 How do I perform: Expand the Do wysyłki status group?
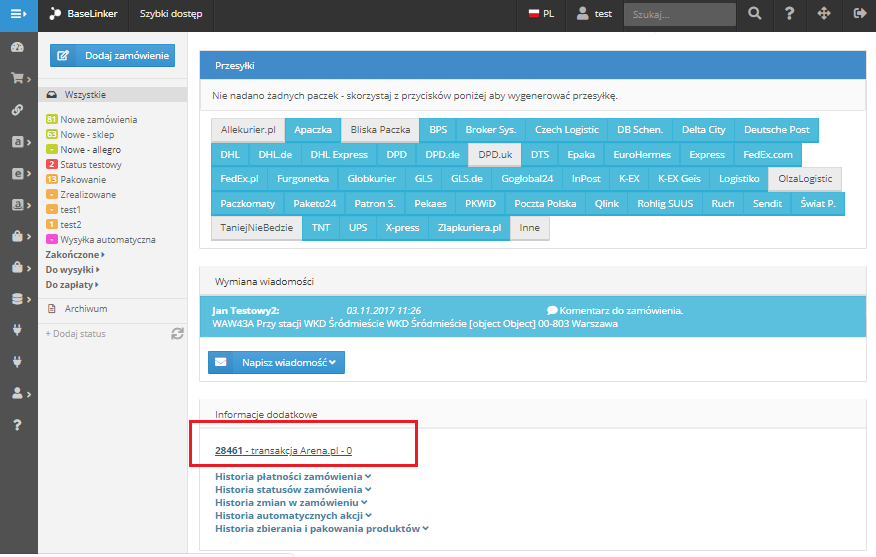(73, 270)
